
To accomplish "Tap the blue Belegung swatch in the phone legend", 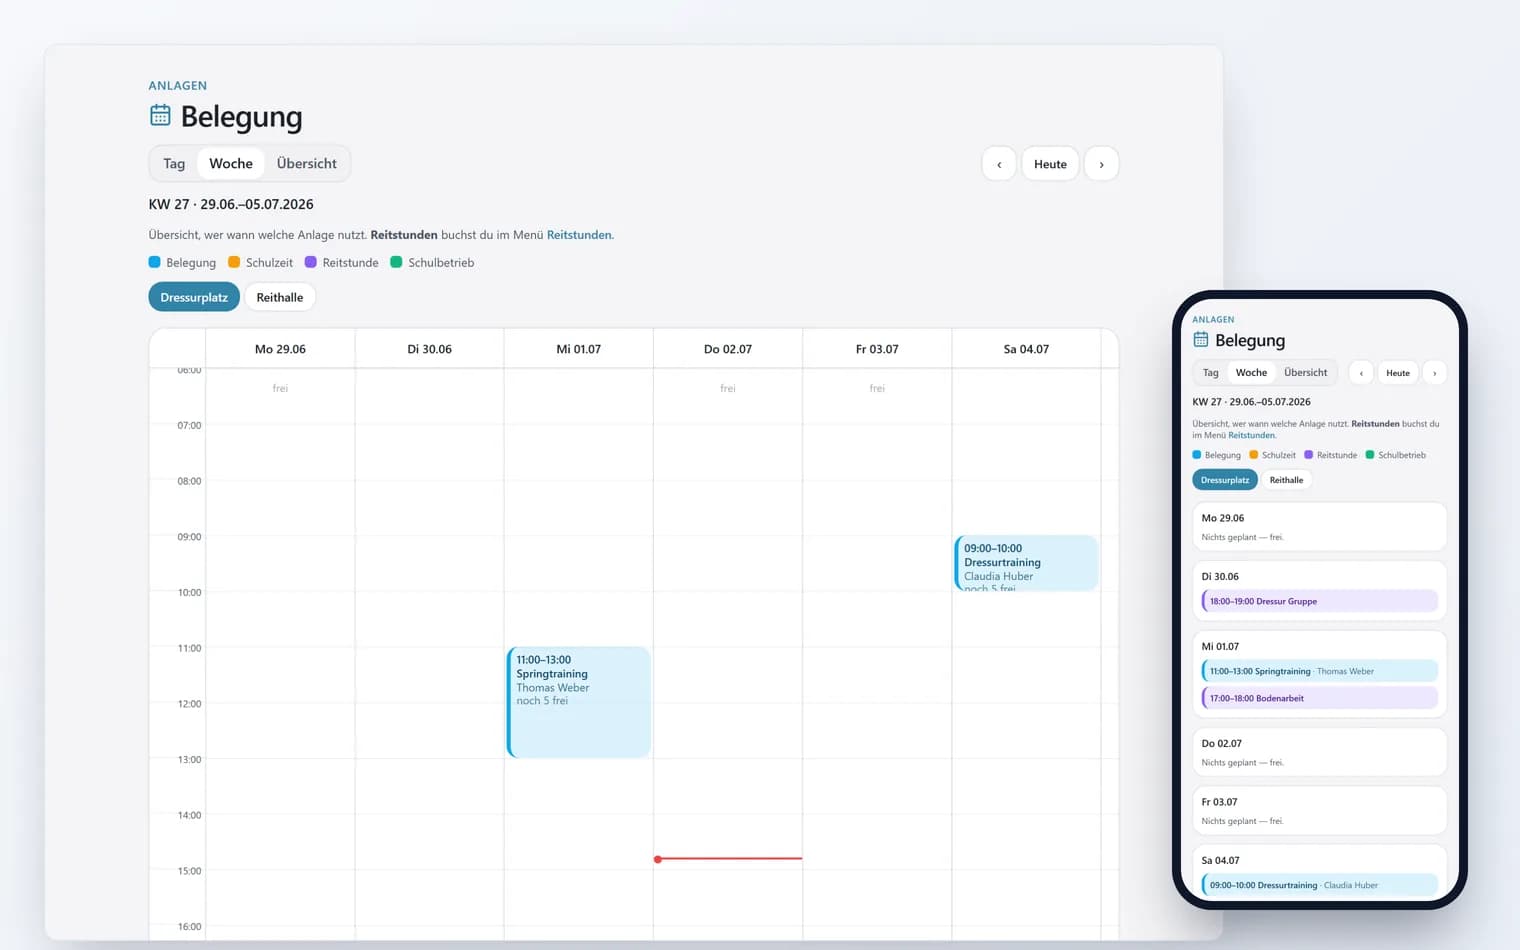I will click(1197, 455).
